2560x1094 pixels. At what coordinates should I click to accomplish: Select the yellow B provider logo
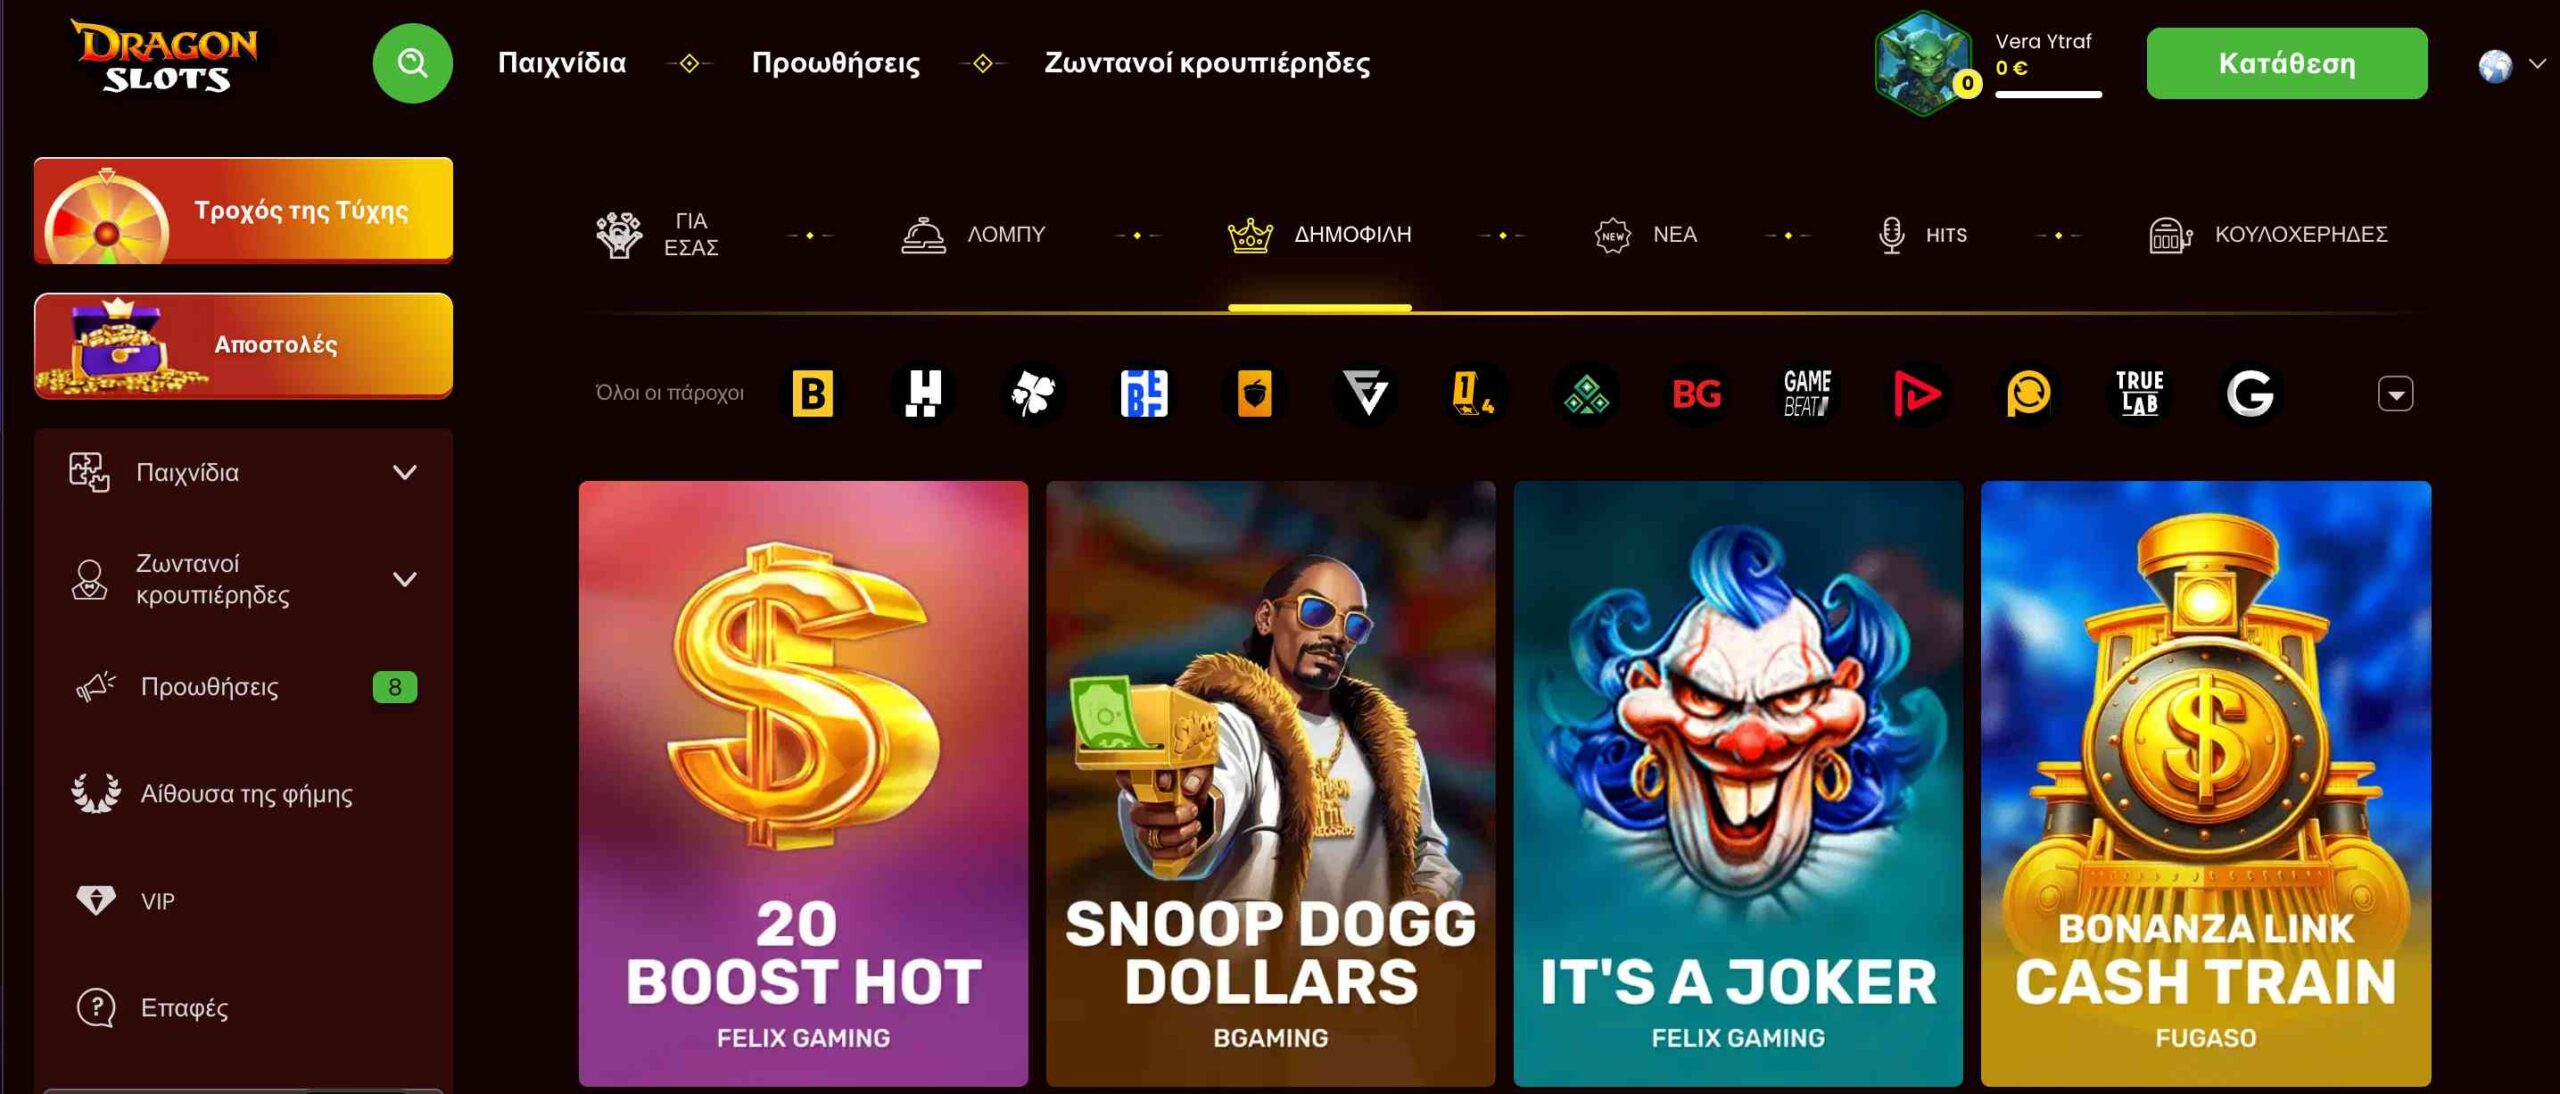point(812,393)
